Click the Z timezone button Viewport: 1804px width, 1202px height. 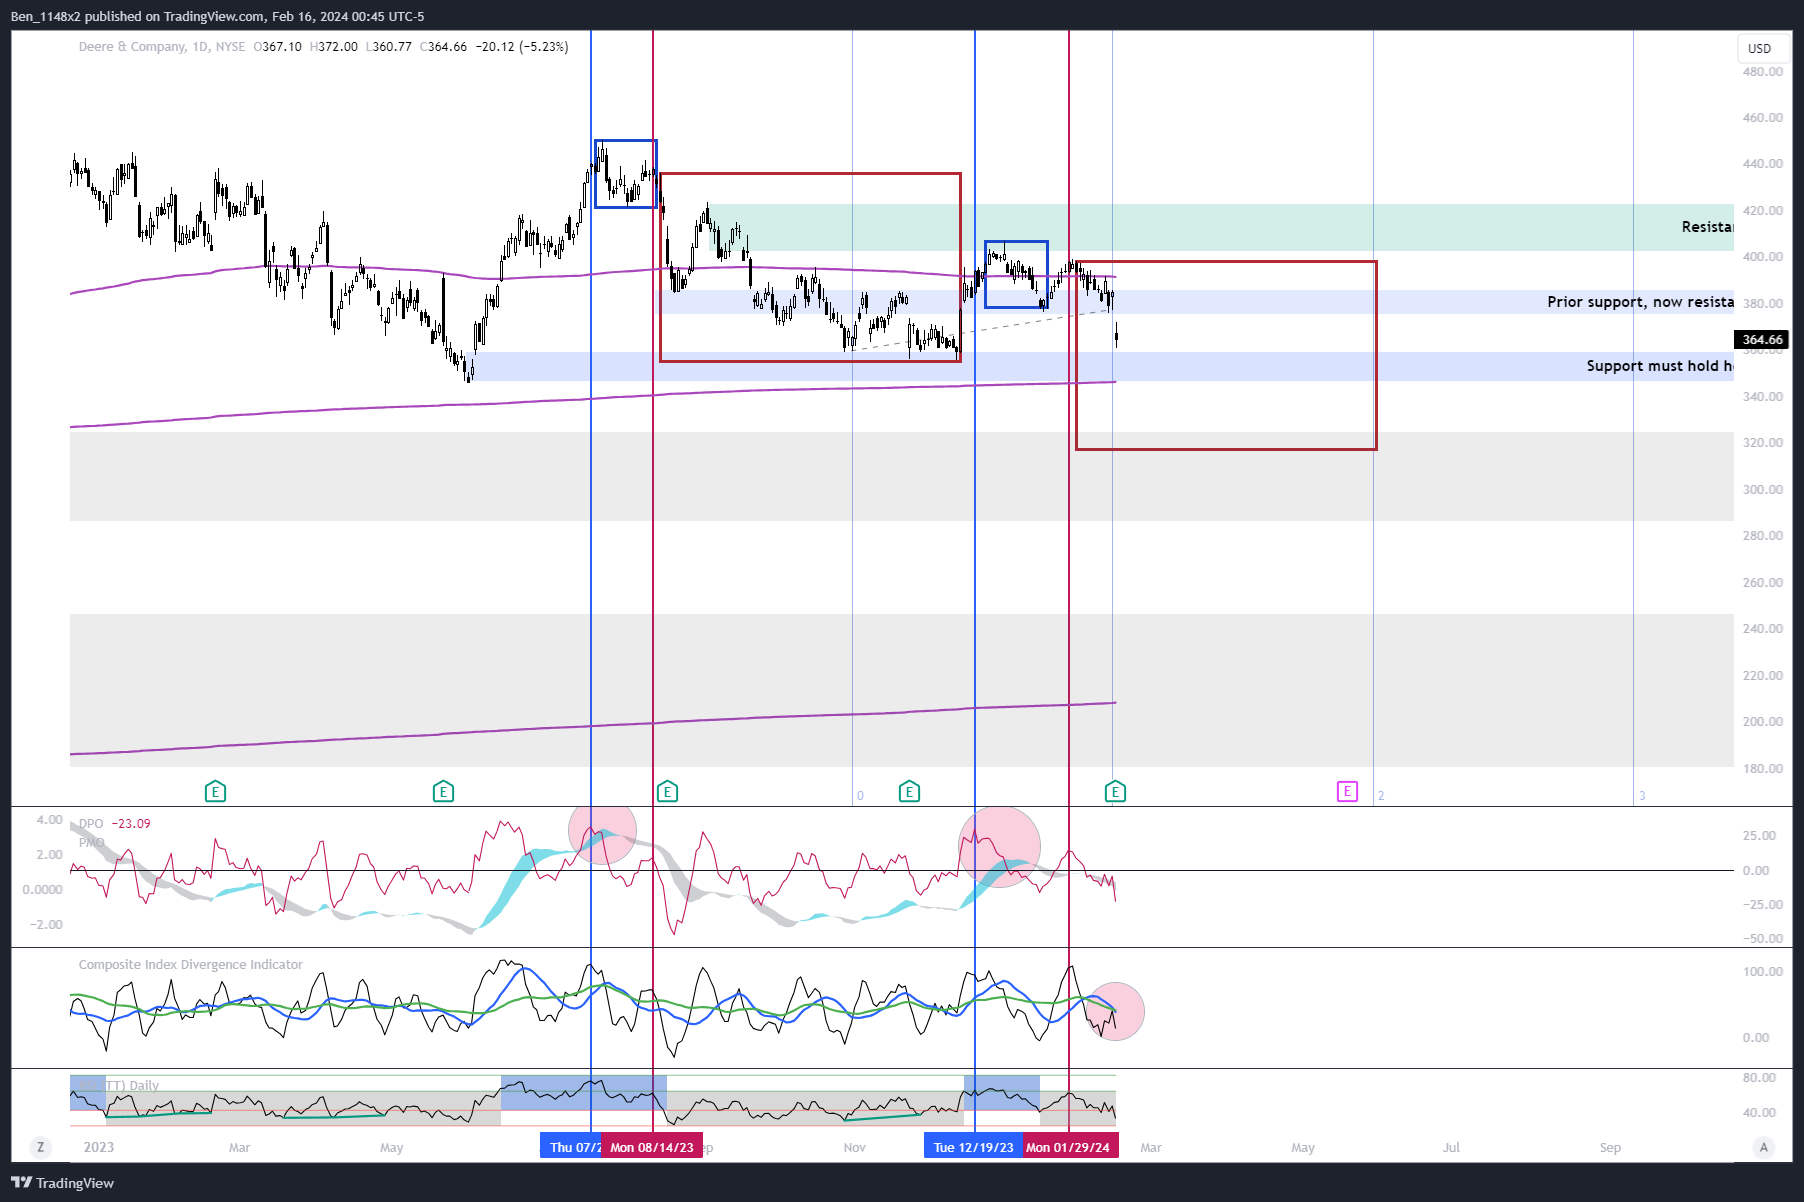click(40, 1147)
